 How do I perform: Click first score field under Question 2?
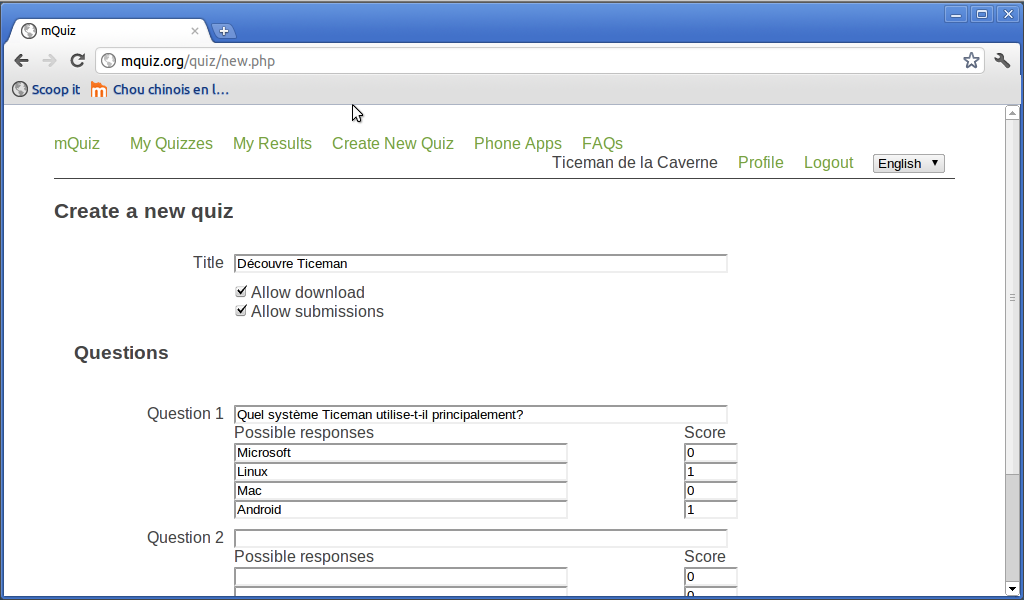[711, 576]
